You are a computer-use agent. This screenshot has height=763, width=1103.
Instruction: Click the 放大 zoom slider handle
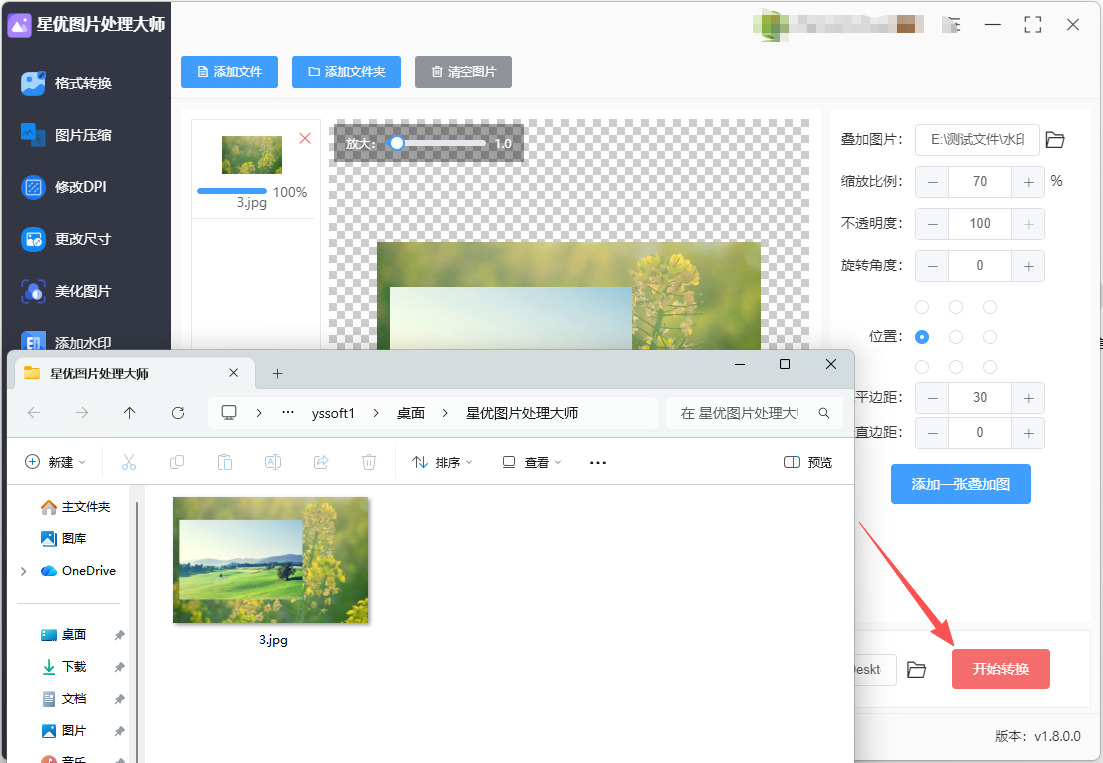click(x=397, y=143)
